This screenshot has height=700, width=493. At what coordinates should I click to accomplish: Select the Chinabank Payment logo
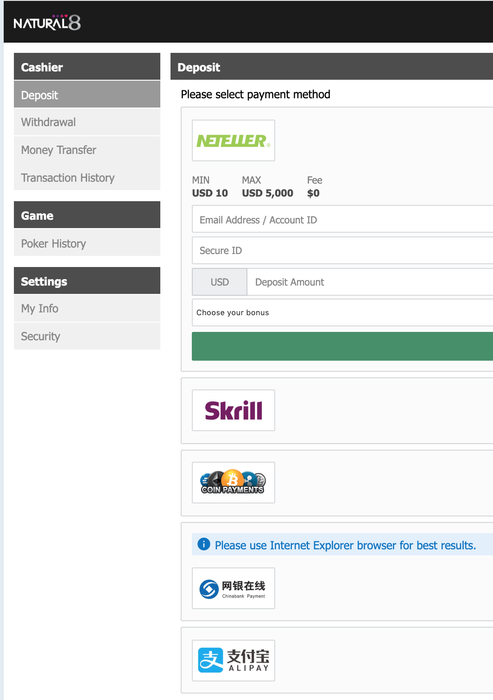click(x=234, y=588)
